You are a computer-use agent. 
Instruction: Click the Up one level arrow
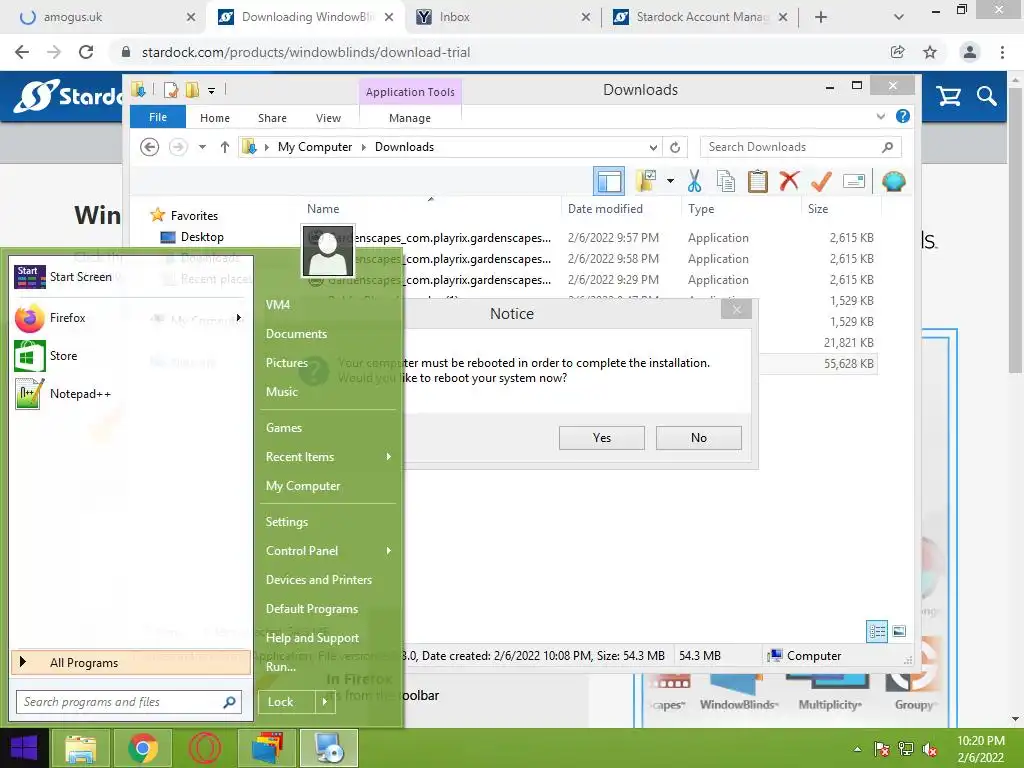click(x=225, y=147)
